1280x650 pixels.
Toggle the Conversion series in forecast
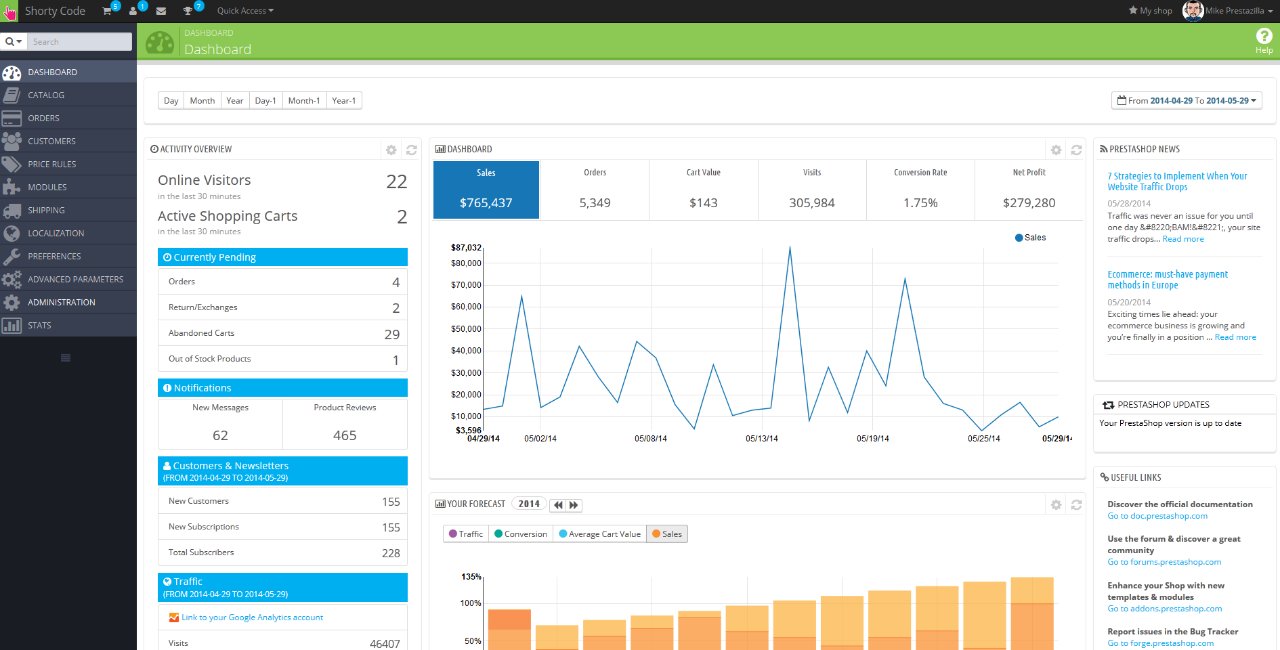[520, 534]
